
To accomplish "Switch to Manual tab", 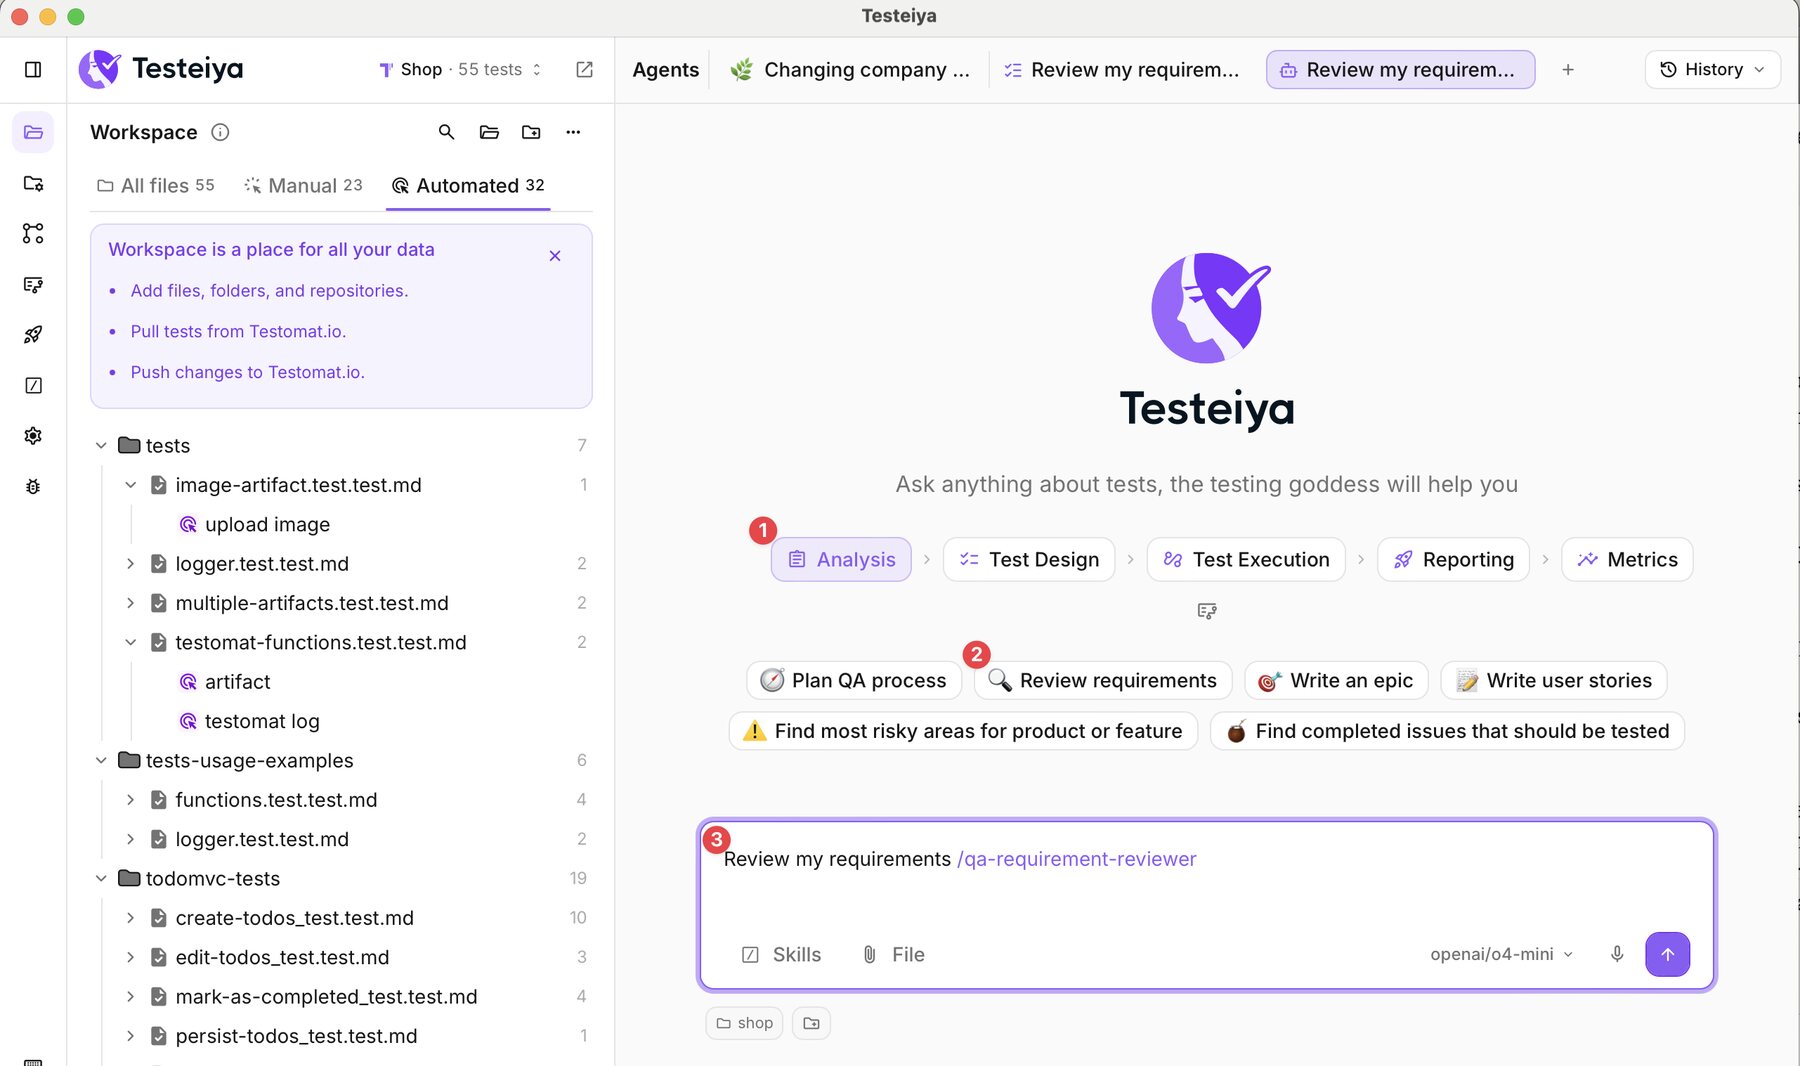I will tap(303, 186).
